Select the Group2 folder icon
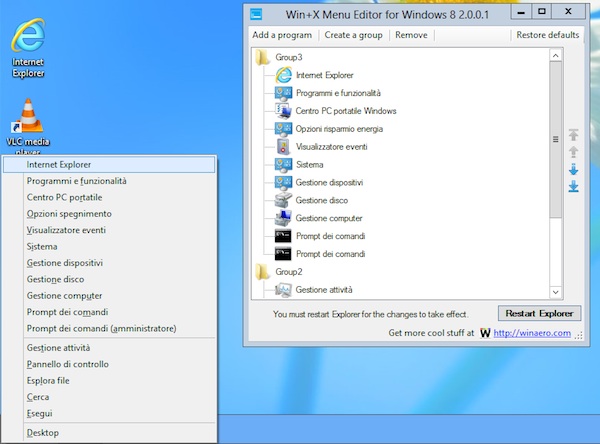Screen dimensions: 600x444 pos(262,272)
